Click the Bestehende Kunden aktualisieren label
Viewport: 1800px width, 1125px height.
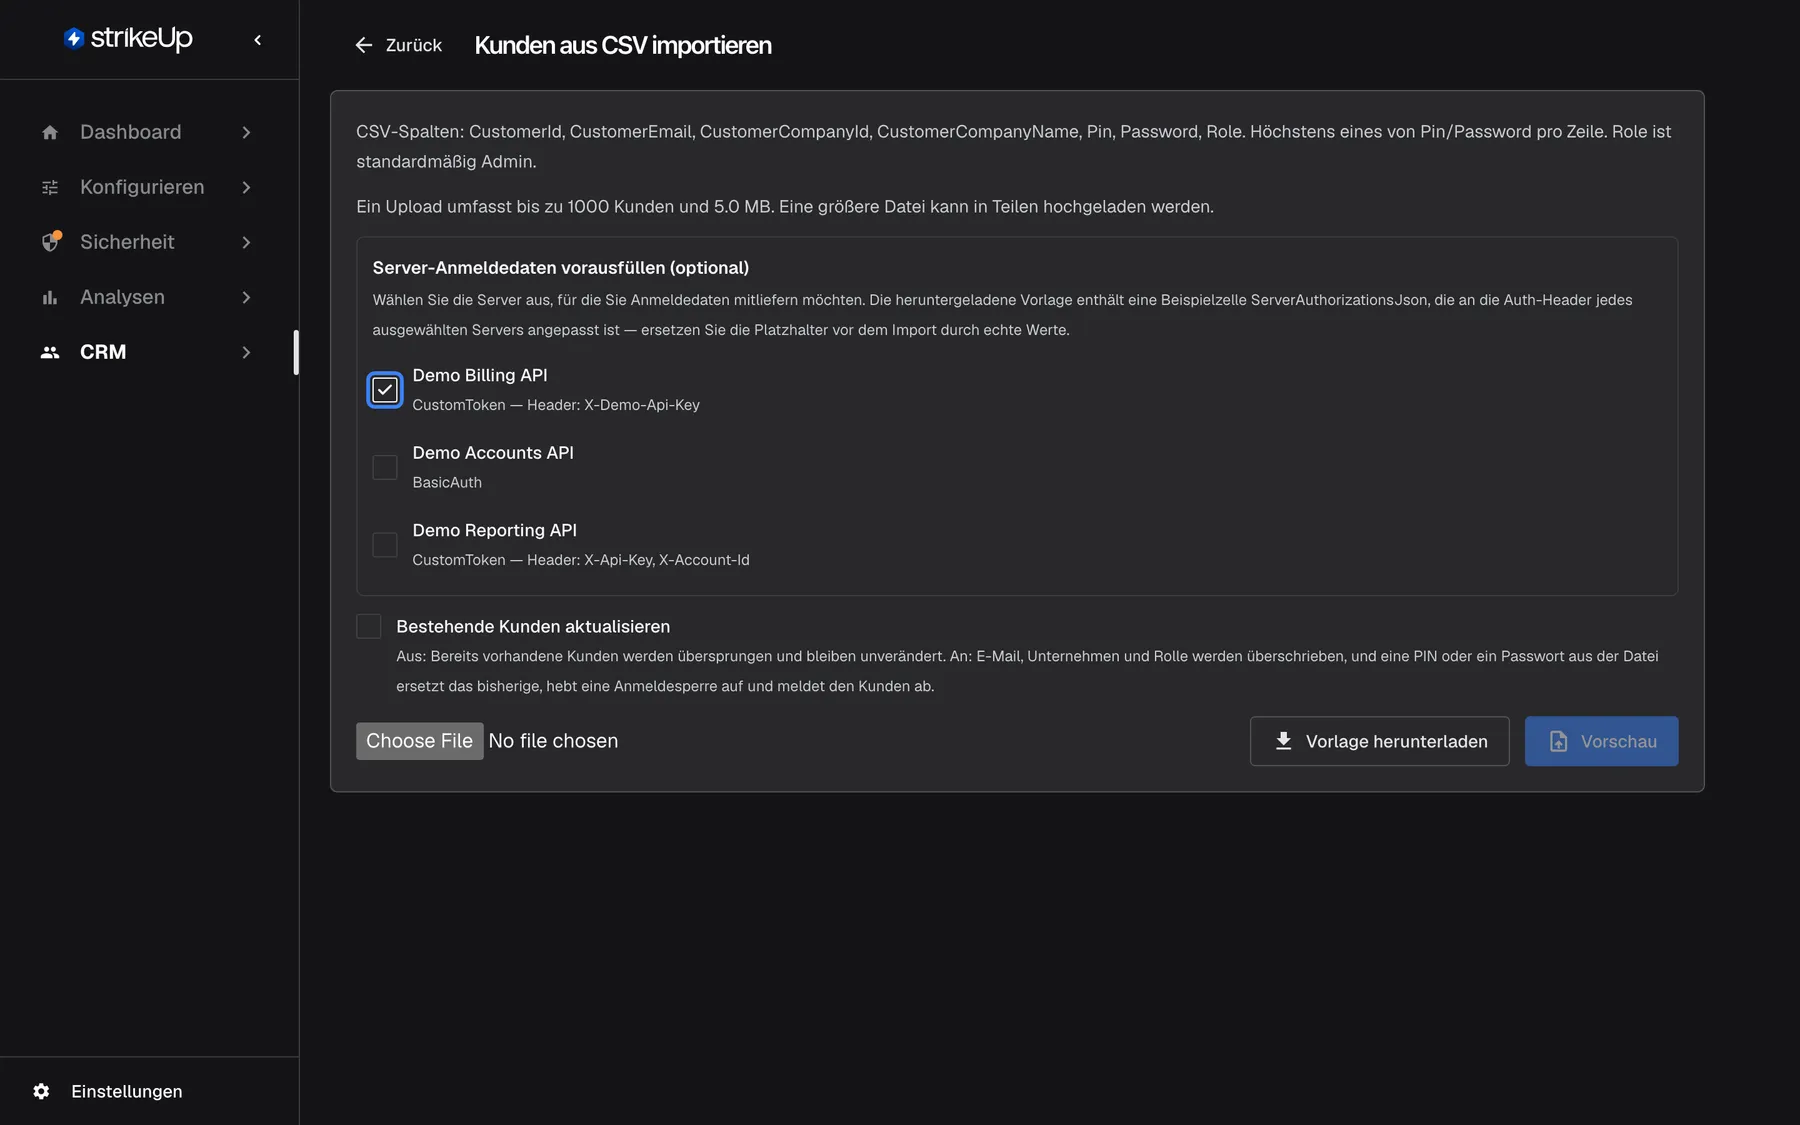533,626
